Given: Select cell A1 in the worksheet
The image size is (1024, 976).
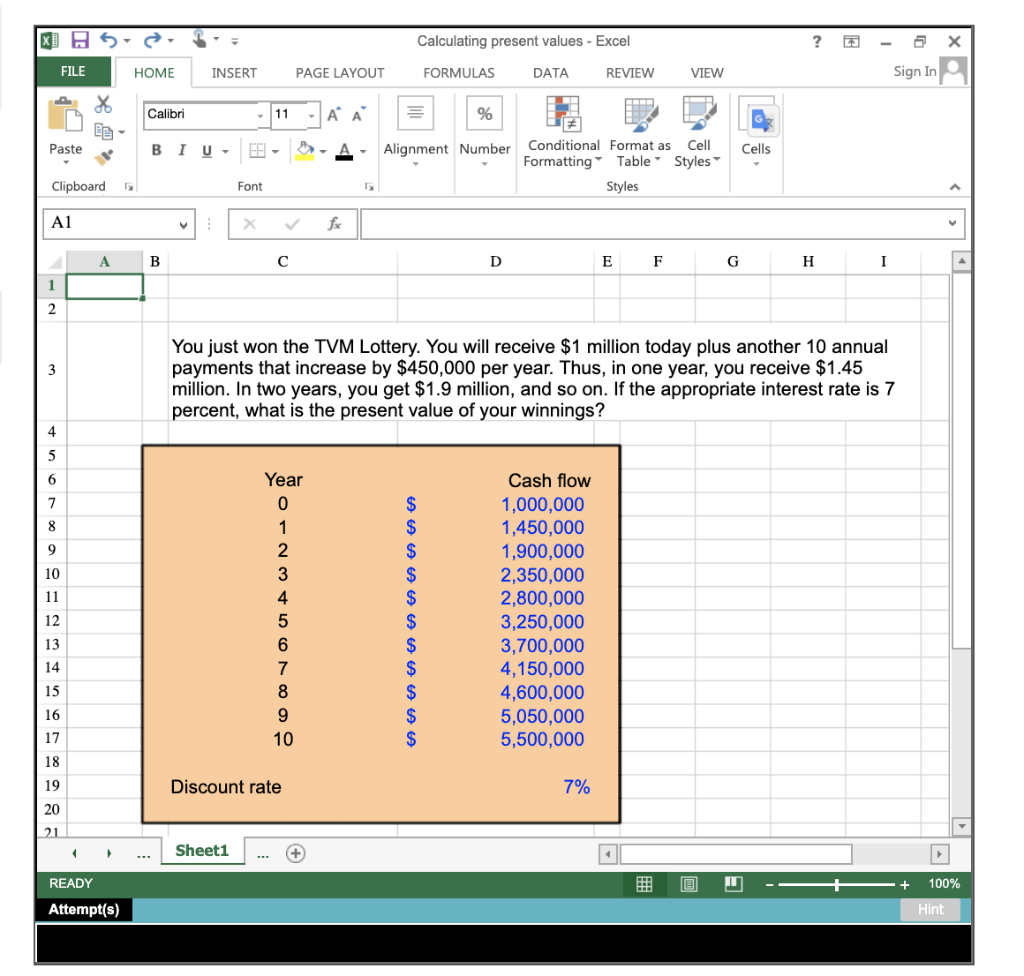Looking at the screenshot, I should click(x=103, y=285).
